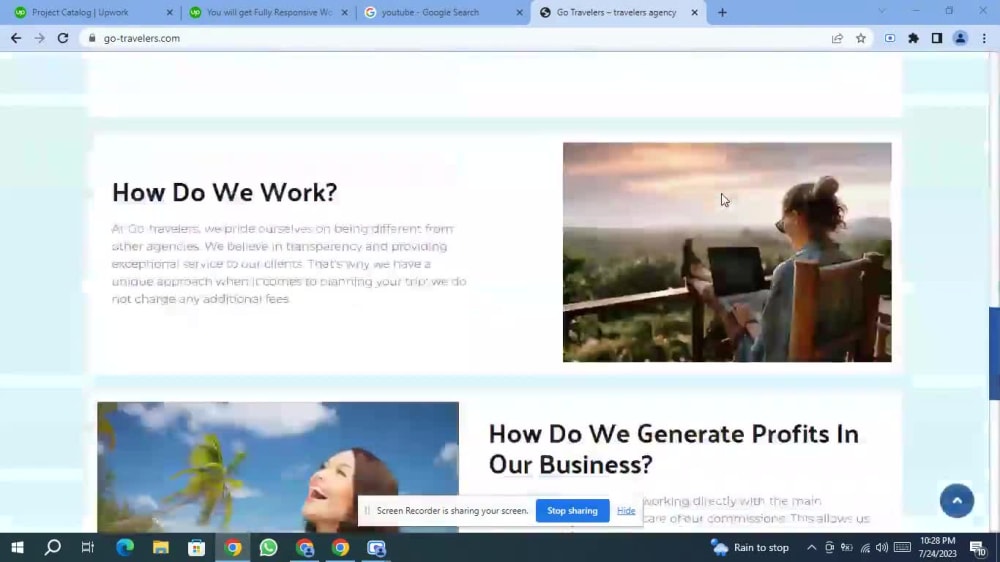Close the Go Travelers tab
This screenshot has width=1000, height=562.
695,12
